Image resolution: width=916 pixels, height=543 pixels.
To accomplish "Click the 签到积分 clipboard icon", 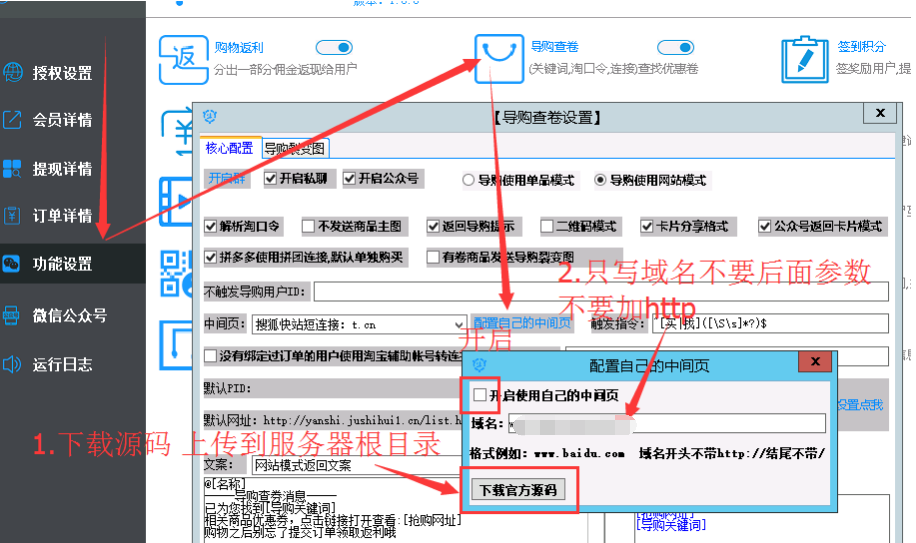I will pos(803,59).
